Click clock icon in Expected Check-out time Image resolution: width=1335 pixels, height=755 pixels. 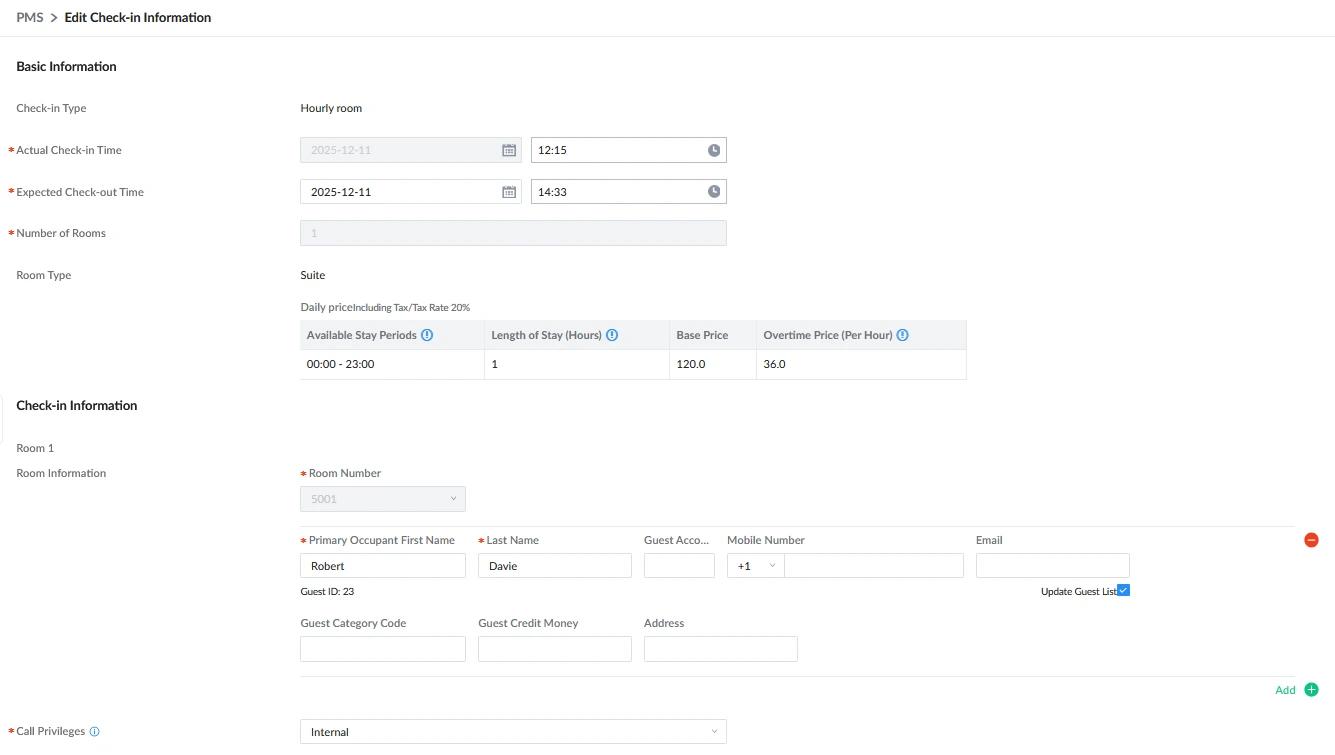point(714,192)
